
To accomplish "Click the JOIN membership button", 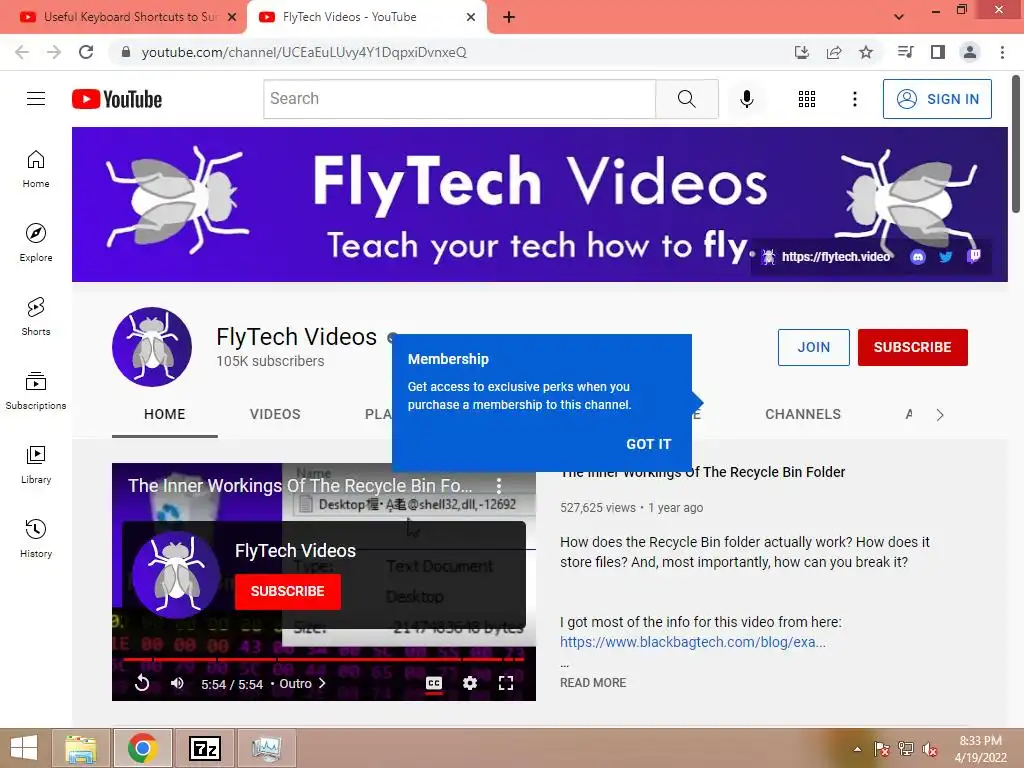I will (813, 347).
